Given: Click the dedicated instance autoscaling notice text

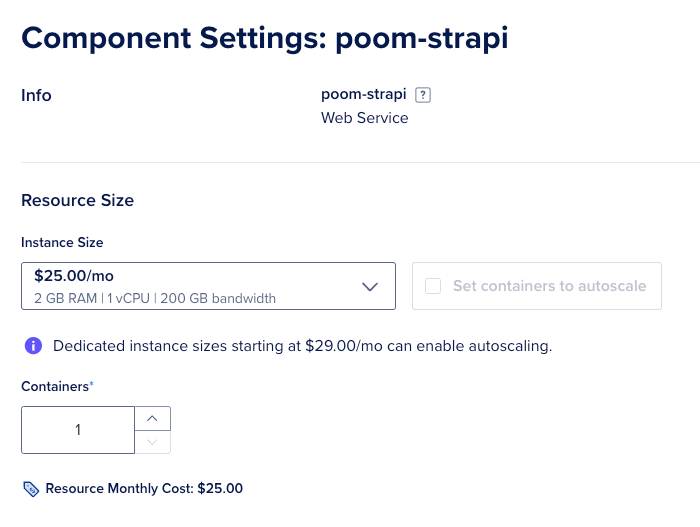Looking at the screenshot, I should [302, 346].
